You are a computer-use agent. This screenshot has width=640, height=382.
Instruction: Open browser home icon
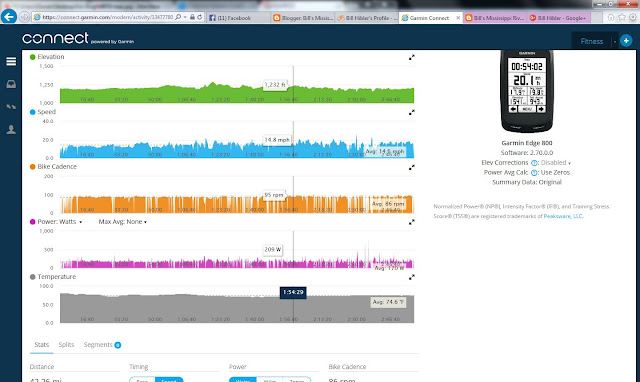pos(611,17)
